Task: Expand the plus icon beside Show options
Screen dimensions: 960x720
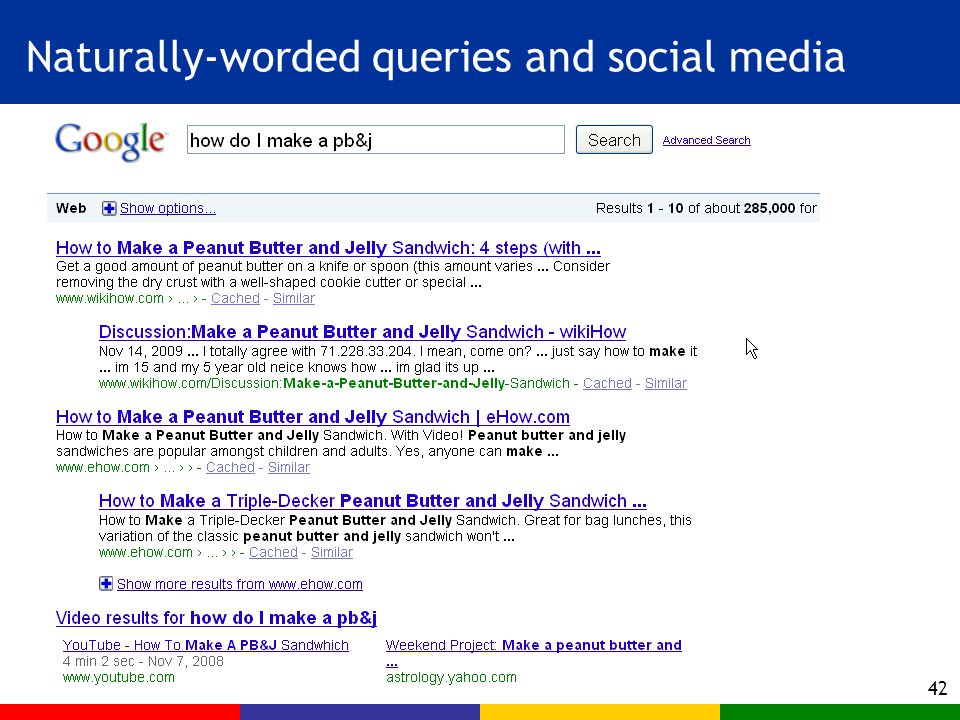Action: (x=109, y=208)
